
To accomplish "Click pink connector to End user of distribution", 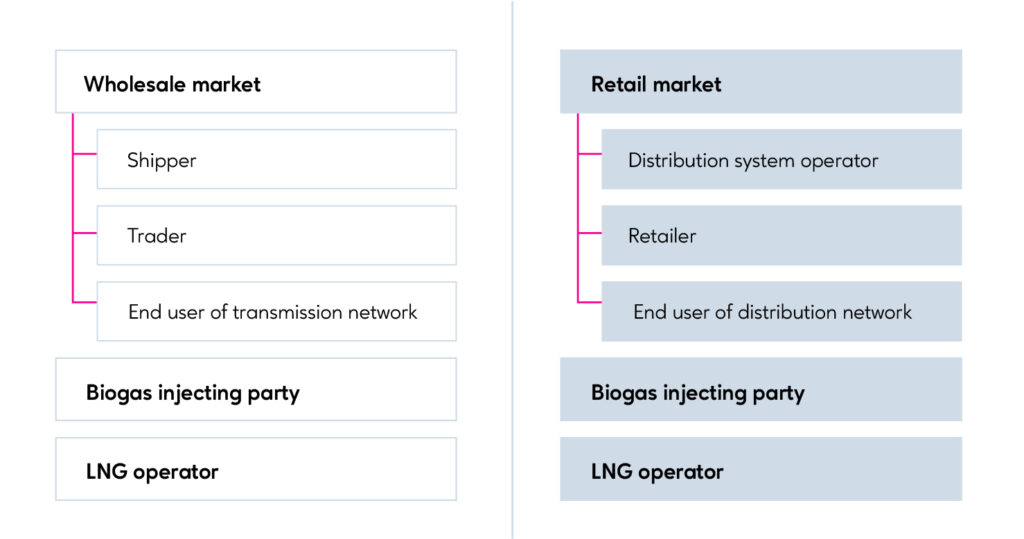I will click(x=590, y=301).
